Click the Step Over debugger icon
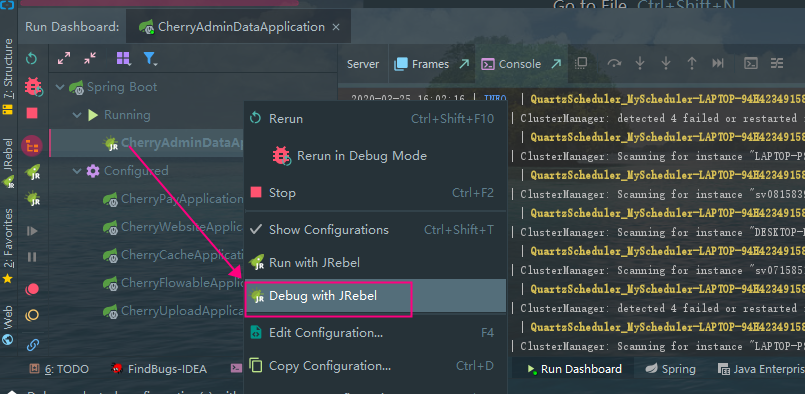 [614, 63]
